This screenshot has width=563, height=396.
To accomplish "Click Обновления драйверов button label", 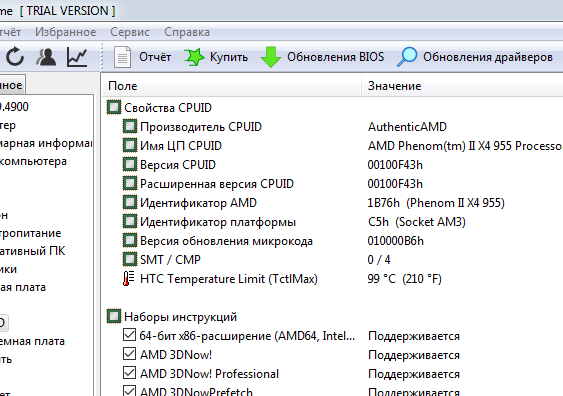I will click(x=488, y=57).
